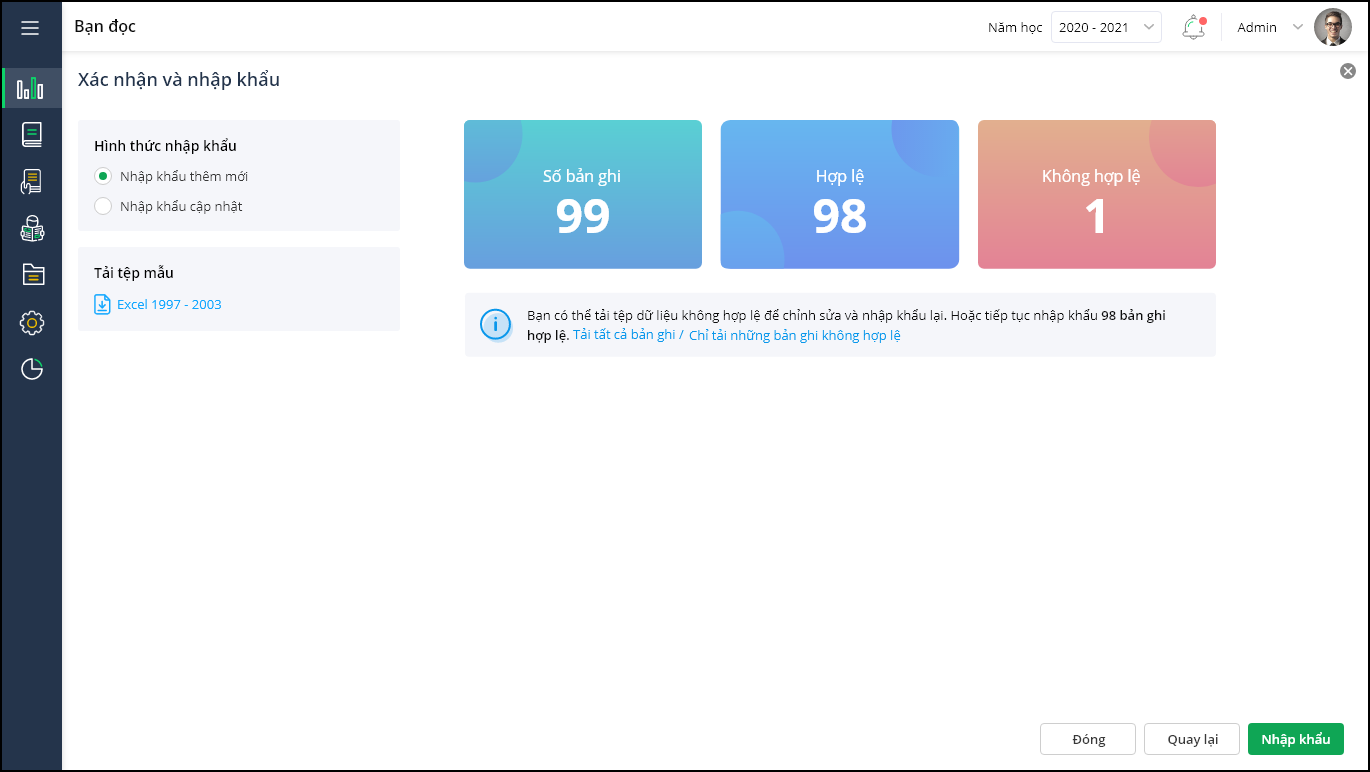Open the bar chart dashboard icon

[x=31, y=88]
